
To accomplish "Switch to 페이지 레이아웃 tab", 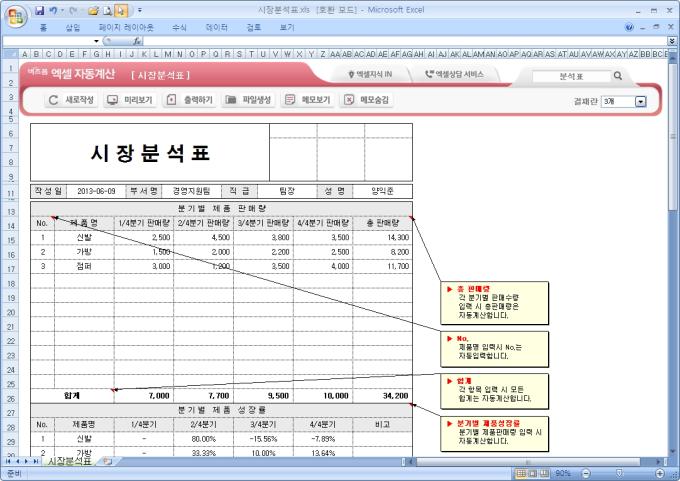I will point(126,27).
